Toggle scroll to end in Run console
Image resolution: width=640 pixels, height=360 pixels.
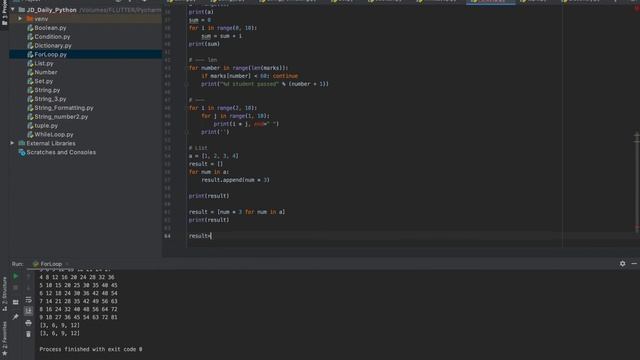(x=28, y=311)
